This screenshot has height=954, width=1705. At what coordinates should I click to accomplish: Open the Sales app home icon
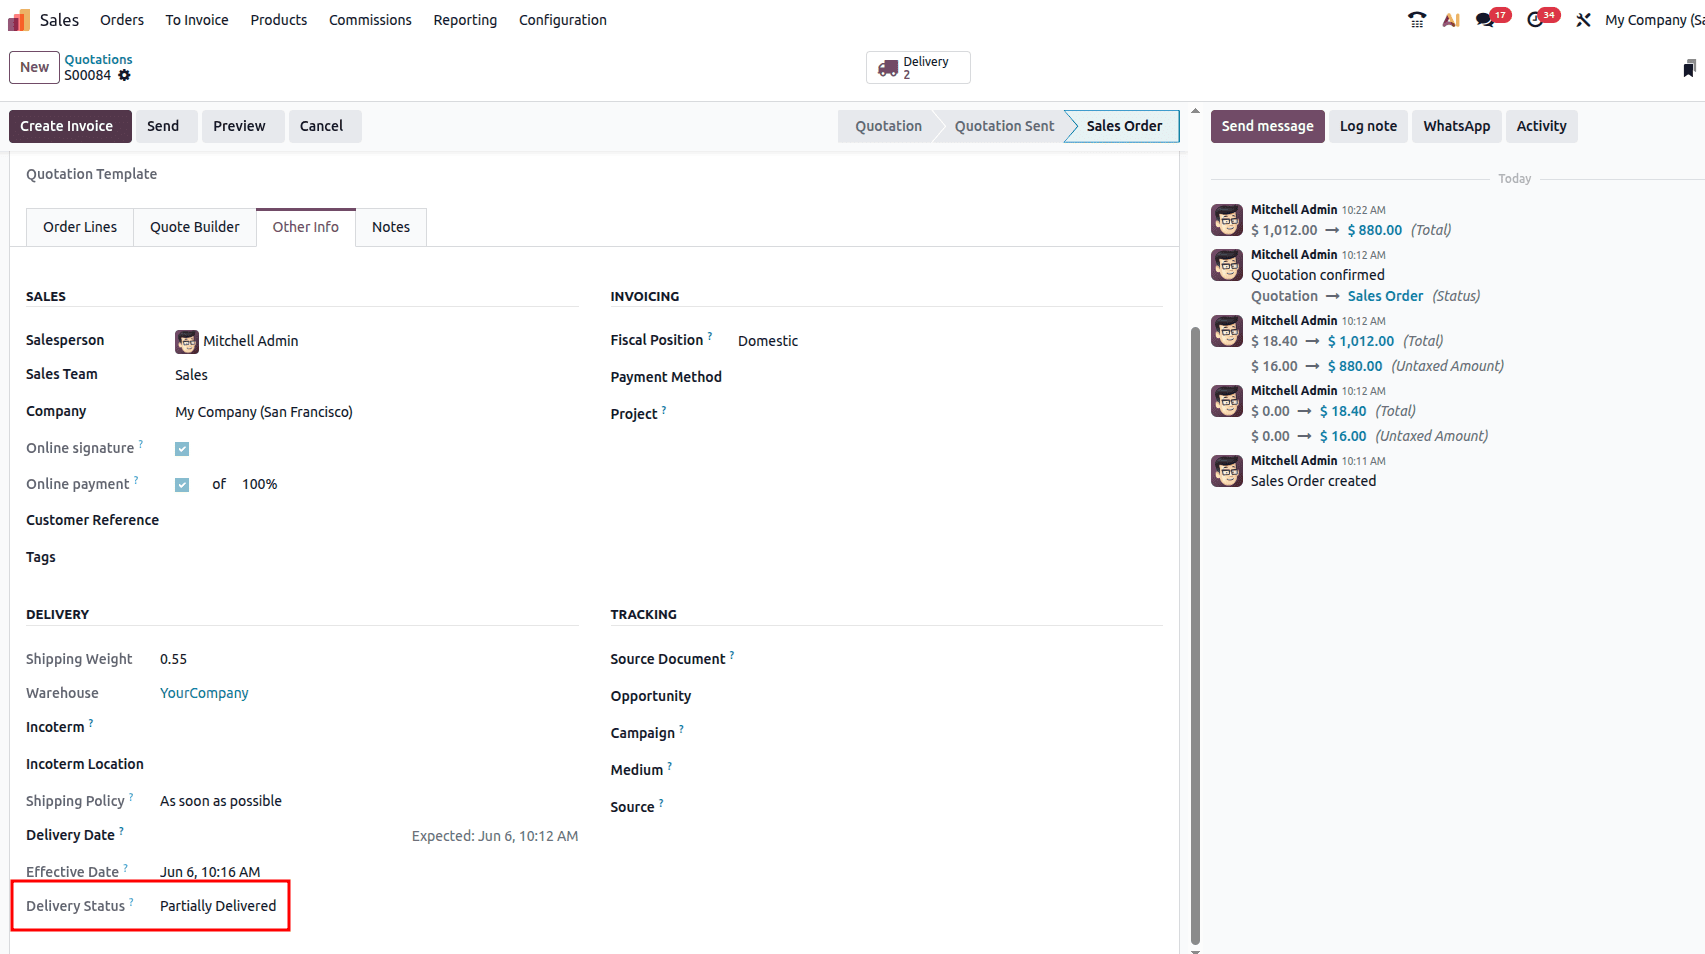click(x=19, y=20)
